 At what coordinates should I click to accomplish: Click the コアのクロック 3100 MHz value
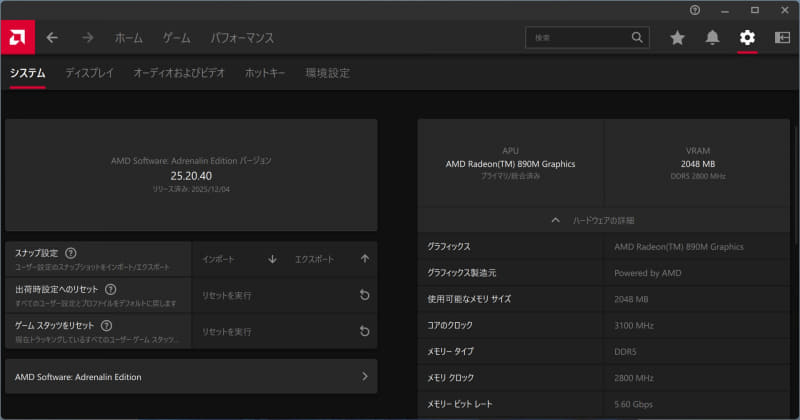point(634,326)
